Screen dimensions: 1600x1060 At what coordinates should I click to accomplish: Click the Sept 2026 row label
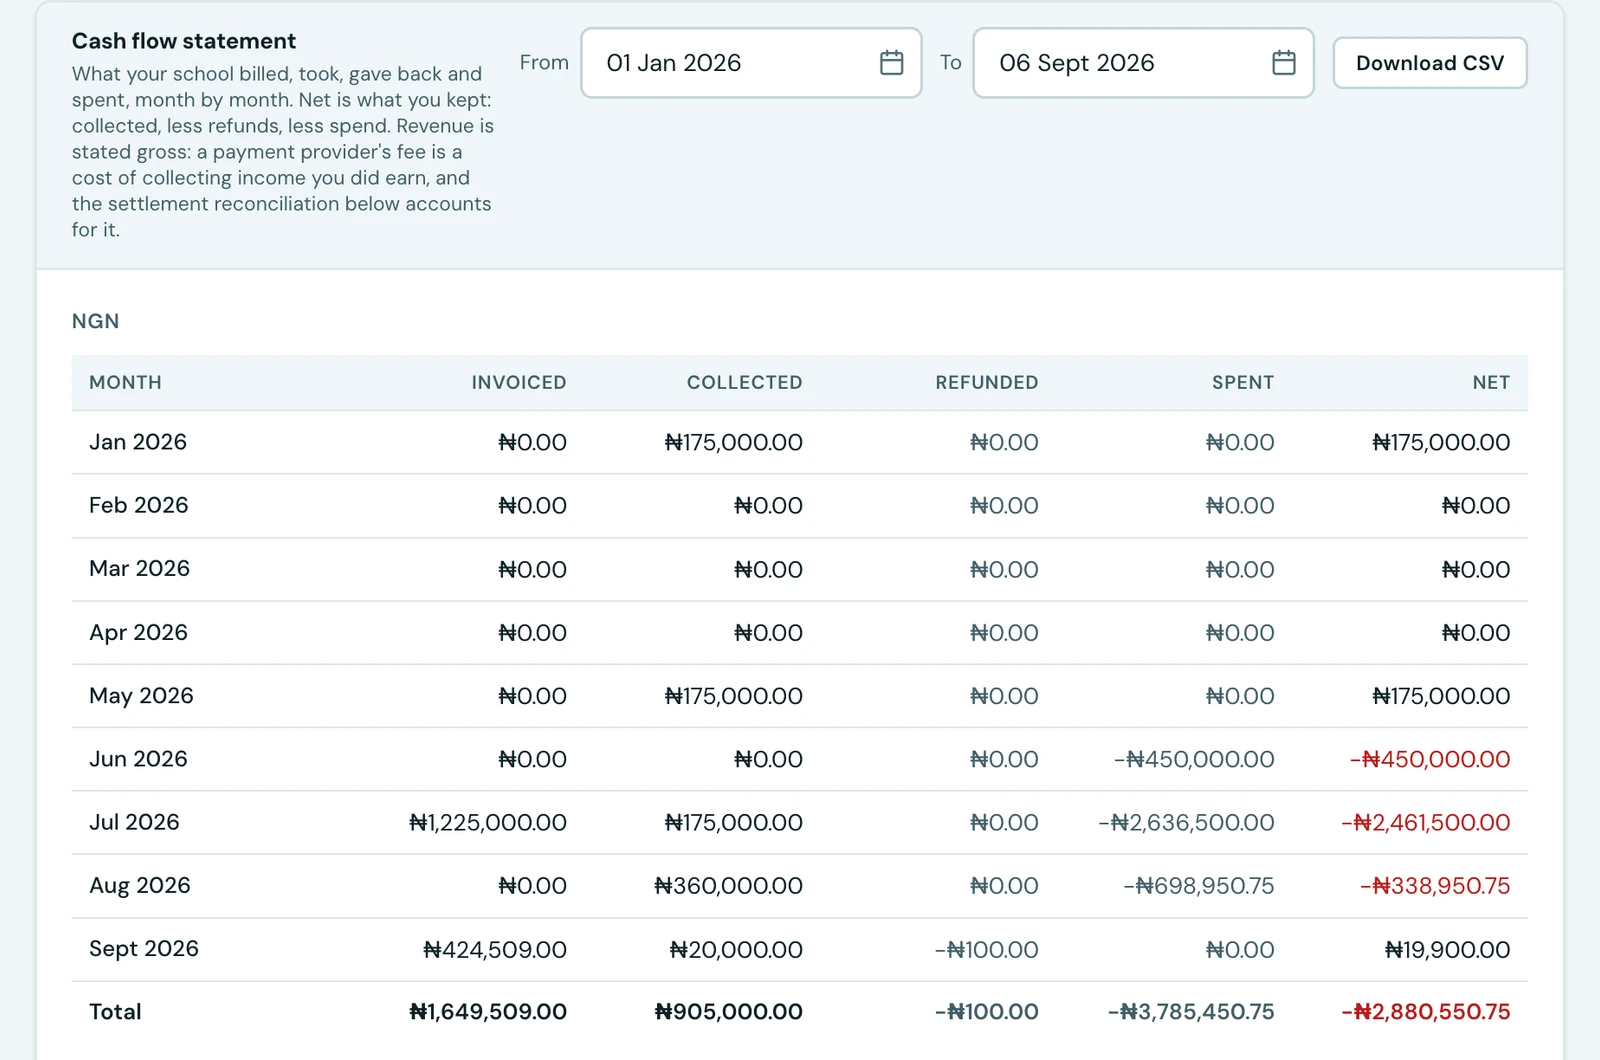(x=144, y=948)
